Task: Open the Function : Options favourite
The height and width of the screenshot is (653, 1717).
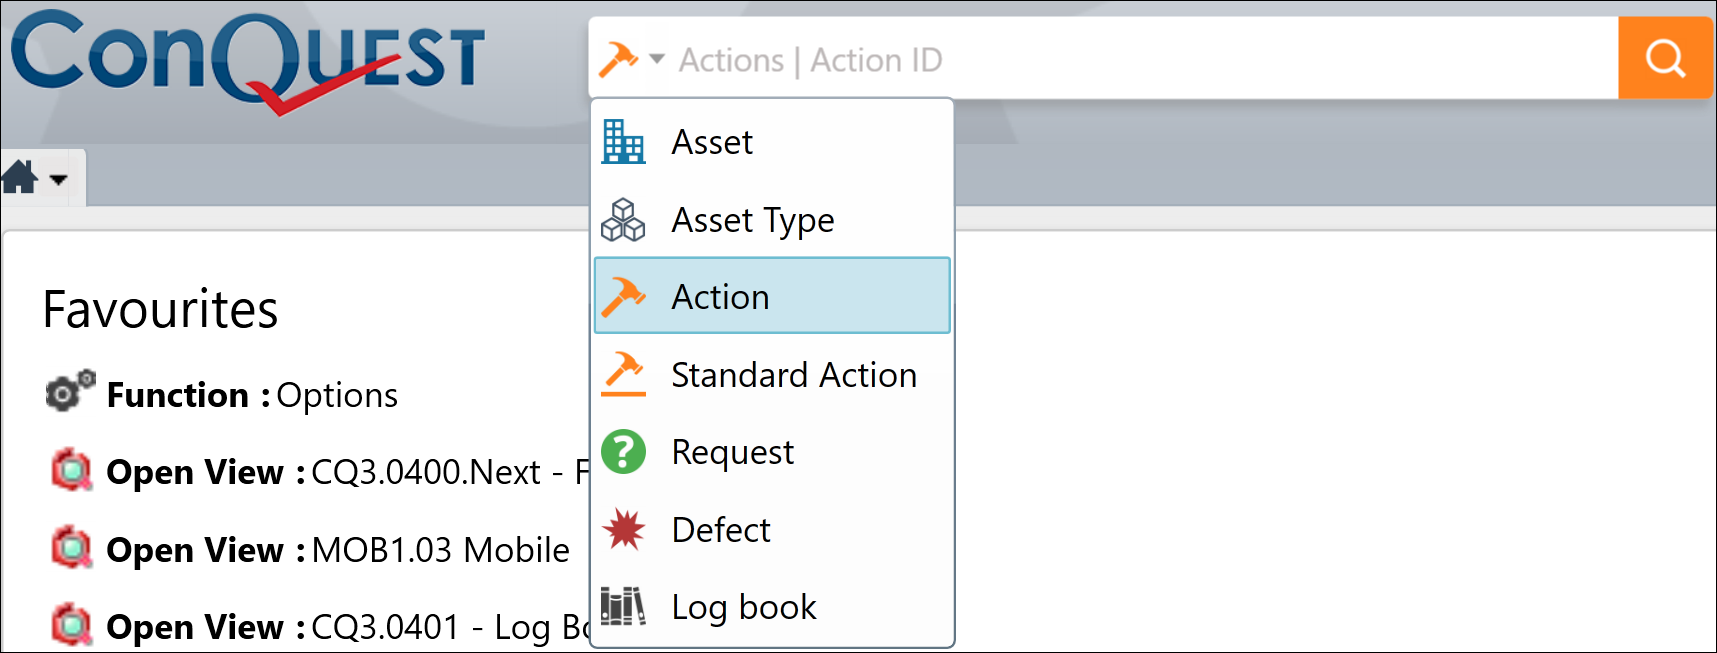Action: click(252, 395)
